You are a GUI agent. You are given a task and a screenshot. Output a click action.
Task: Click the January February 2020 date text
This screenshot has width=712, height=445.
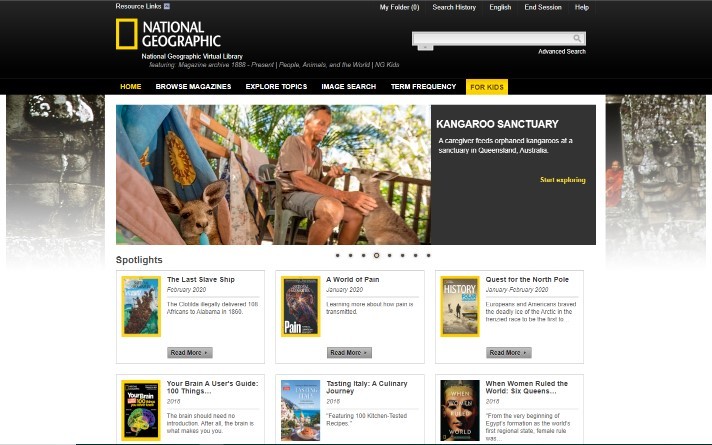click(x=517, y=290)
